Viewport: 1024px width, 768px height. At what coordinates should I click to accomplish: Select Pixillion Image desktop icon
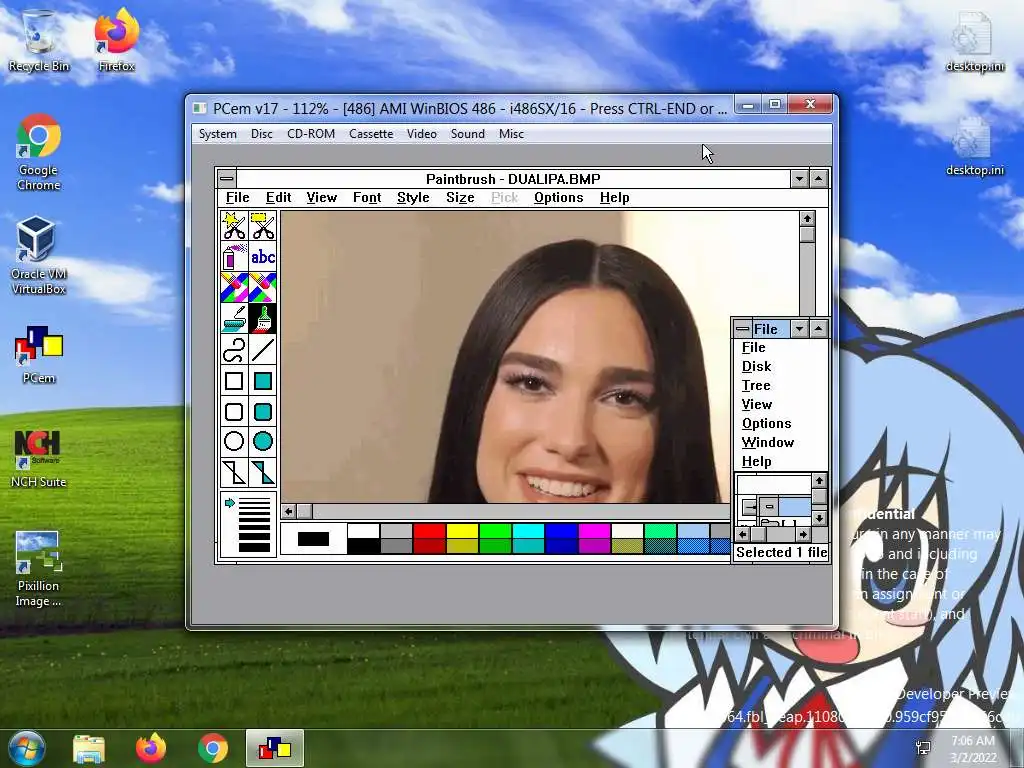click(39, 569)
